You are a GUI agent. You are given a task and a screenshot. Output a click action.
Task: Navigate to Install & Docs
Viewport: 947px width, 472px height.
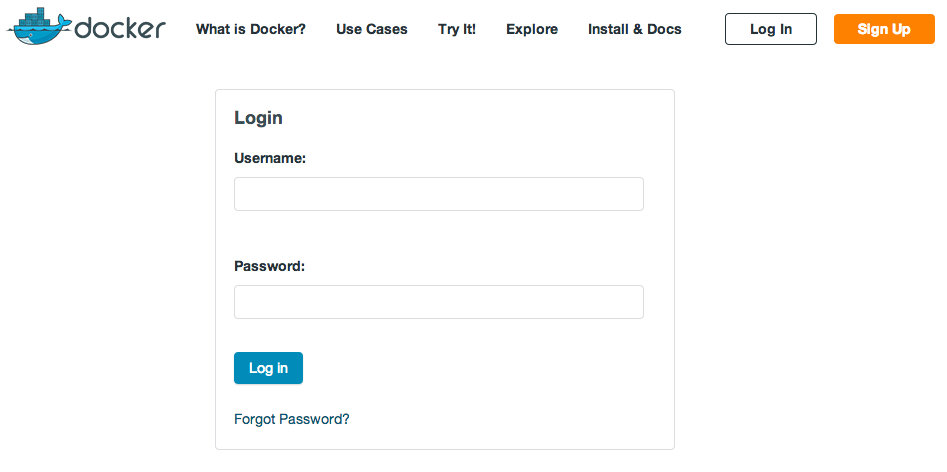[635, 29]
